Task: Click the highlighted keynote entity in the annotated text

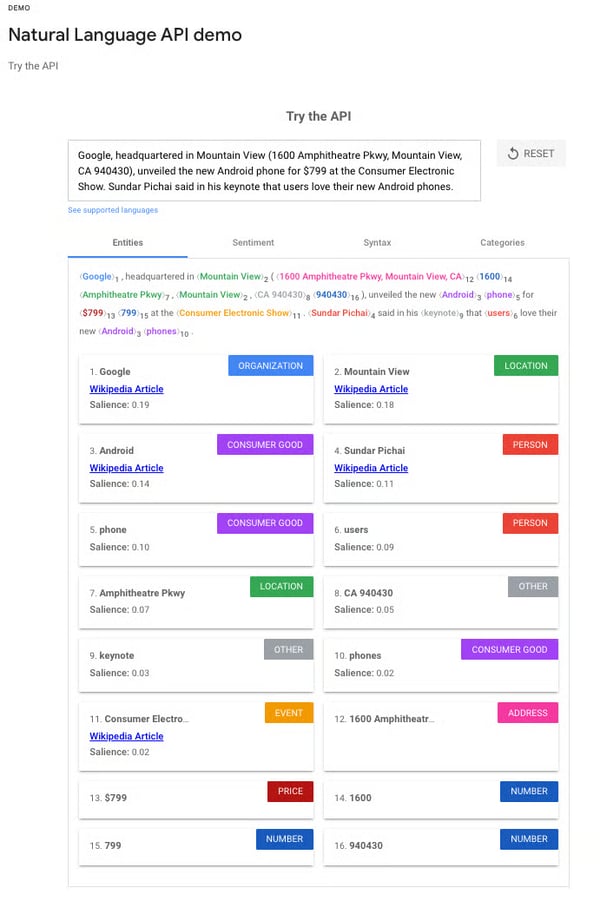Action: tap(440, 313)
